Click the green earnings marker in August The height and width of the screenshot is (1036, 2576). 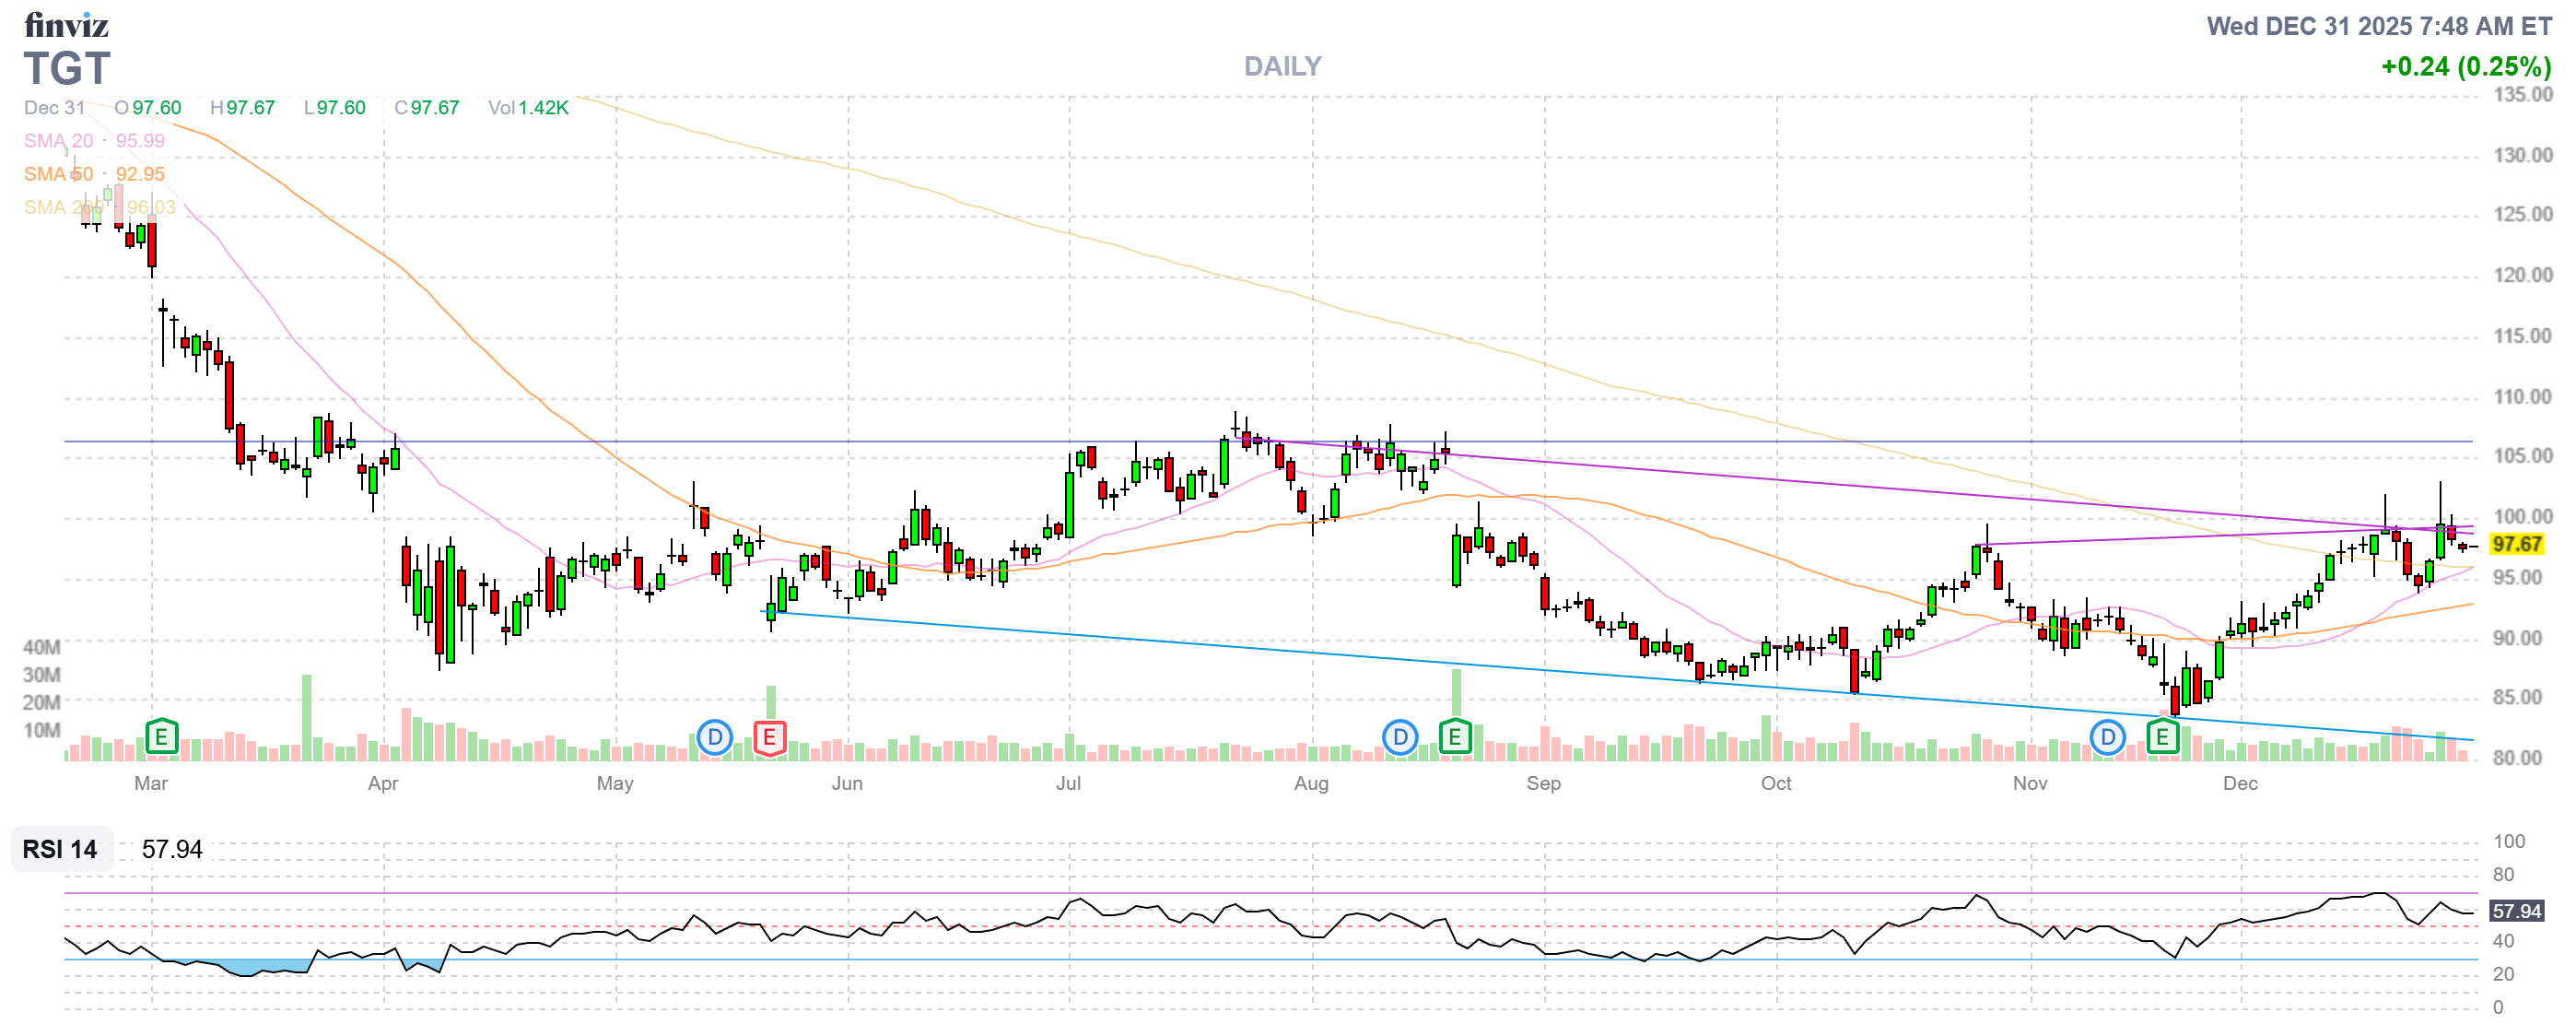pyautogui.click(x=1455, y=738)
